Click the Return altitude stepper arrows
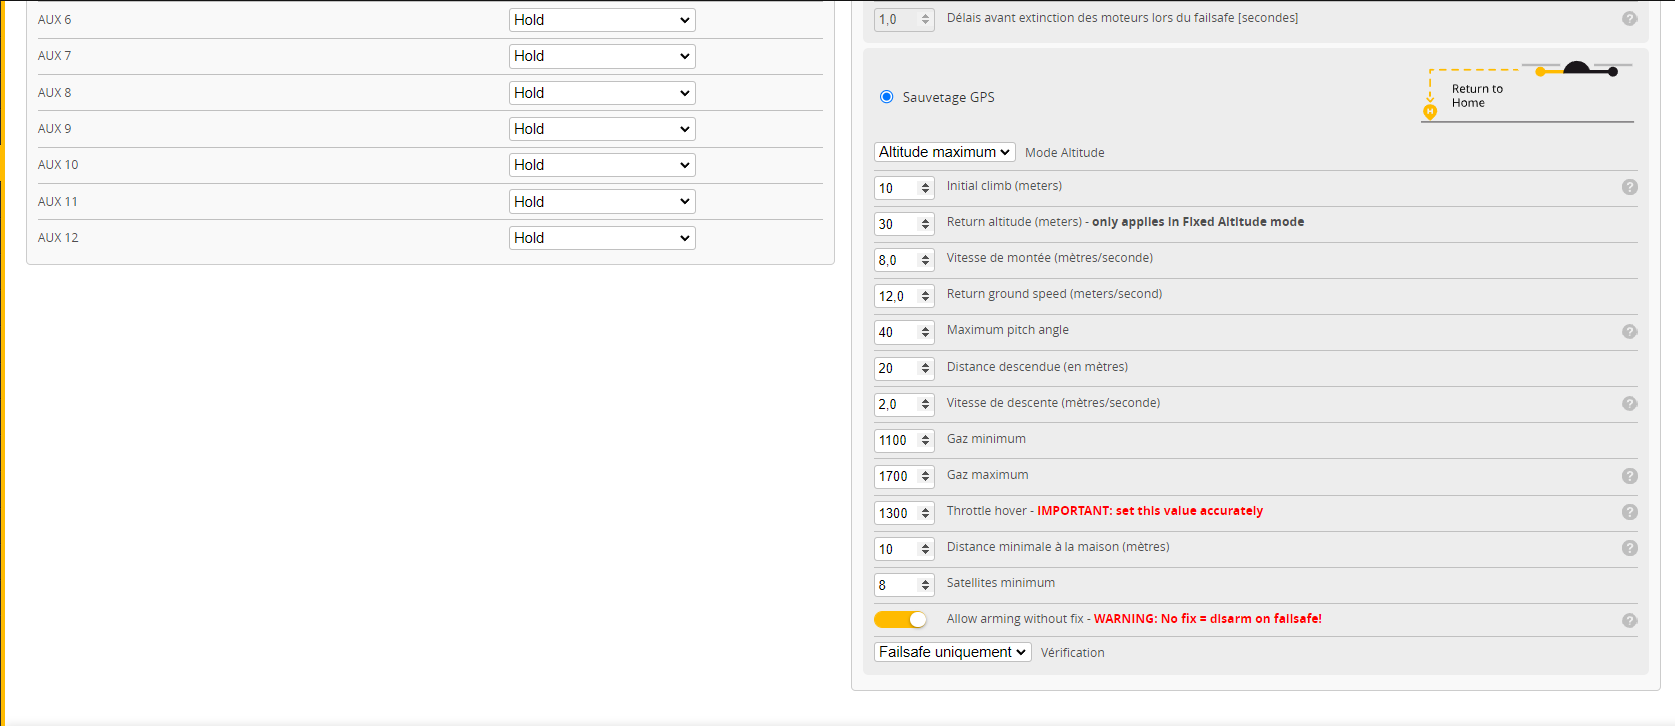This screenshot has height=726, width=1675. (x=925, y=224)
